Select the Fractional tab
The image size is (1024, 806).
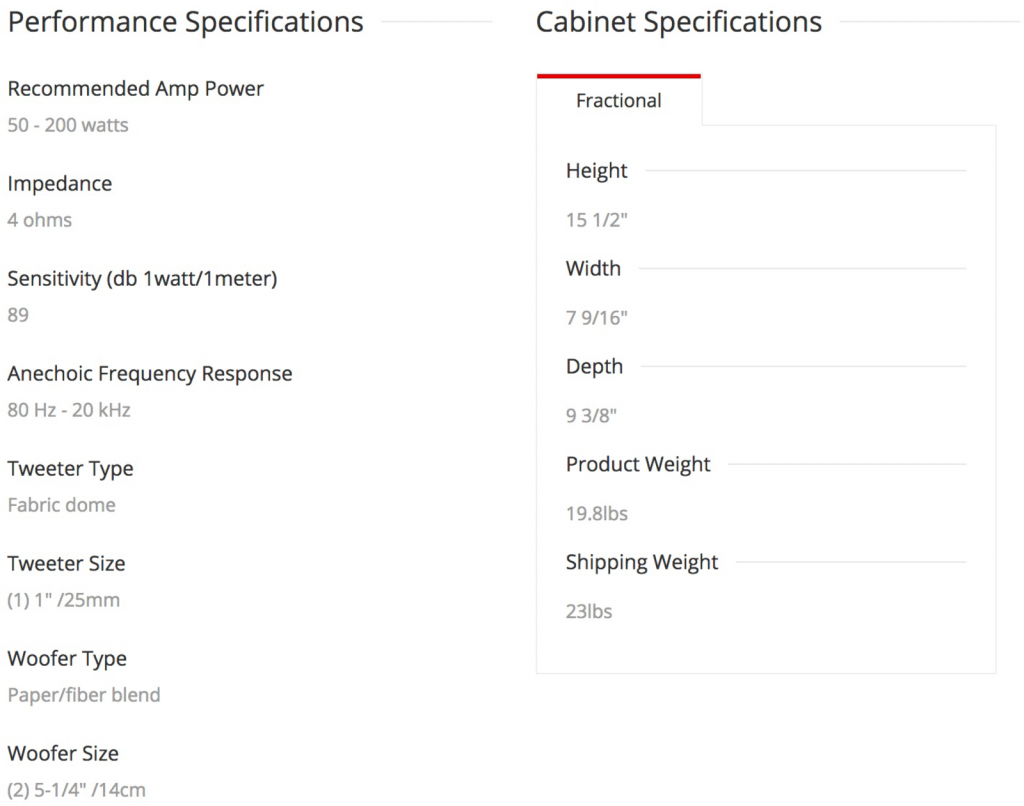tap(619, 101)
